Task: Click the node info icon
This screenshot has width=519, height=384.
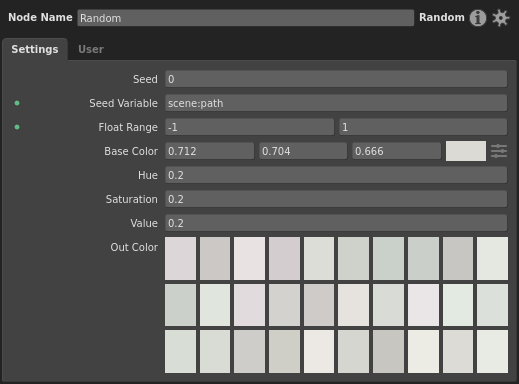Action: tap(478, 18)
